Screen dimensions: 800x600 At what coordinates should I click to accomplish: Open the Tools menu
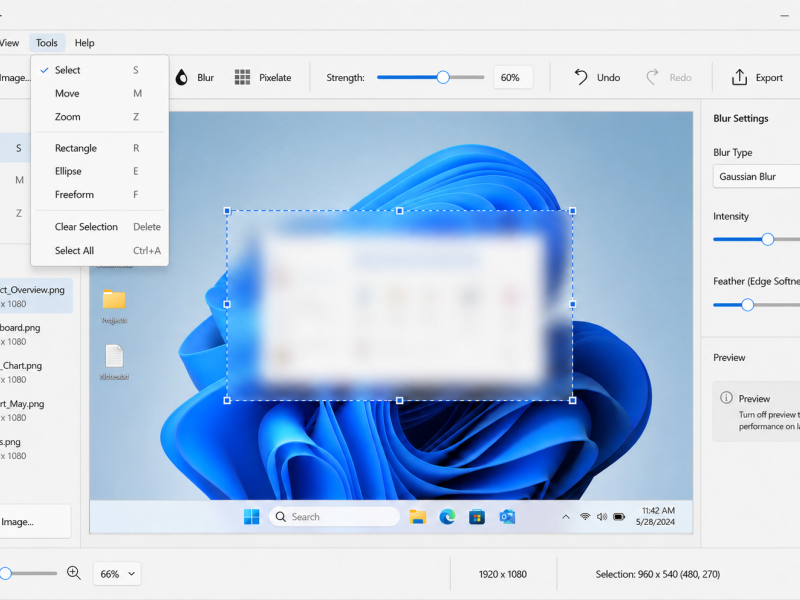[47, 43]
